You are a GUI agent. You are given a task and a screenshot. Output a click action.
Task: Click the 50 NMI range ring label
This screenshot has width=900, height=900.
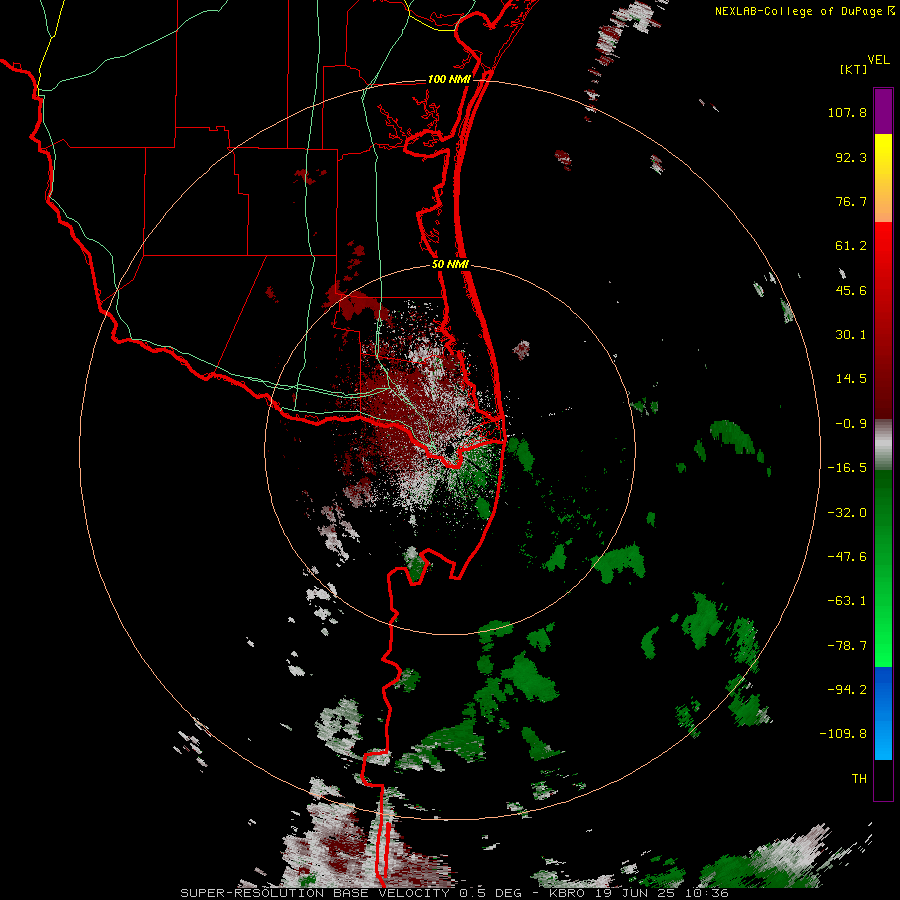[x=450, y=265]
